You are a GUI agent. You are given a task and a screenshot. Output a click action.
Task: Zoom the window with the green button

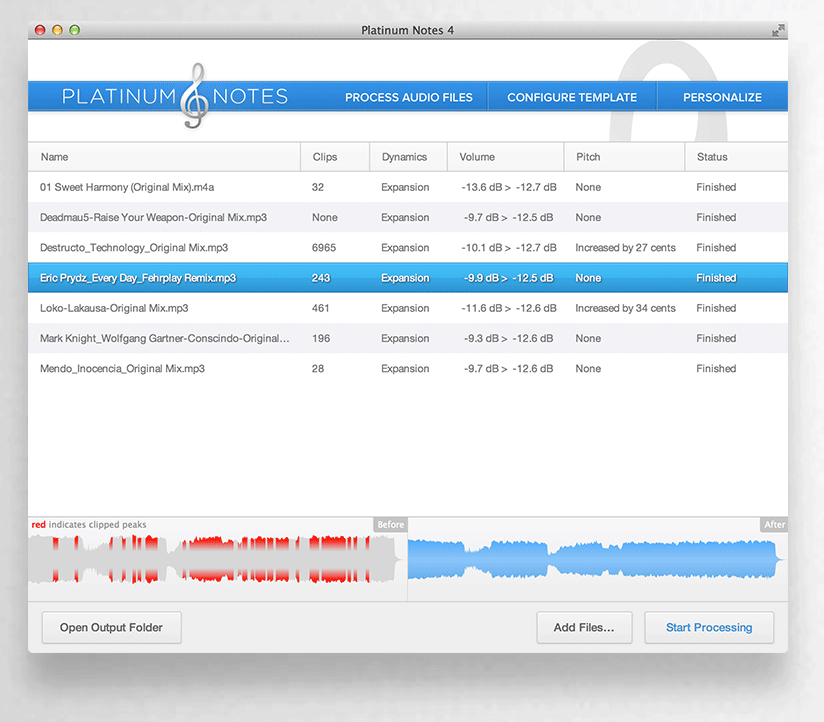[75, 30]
